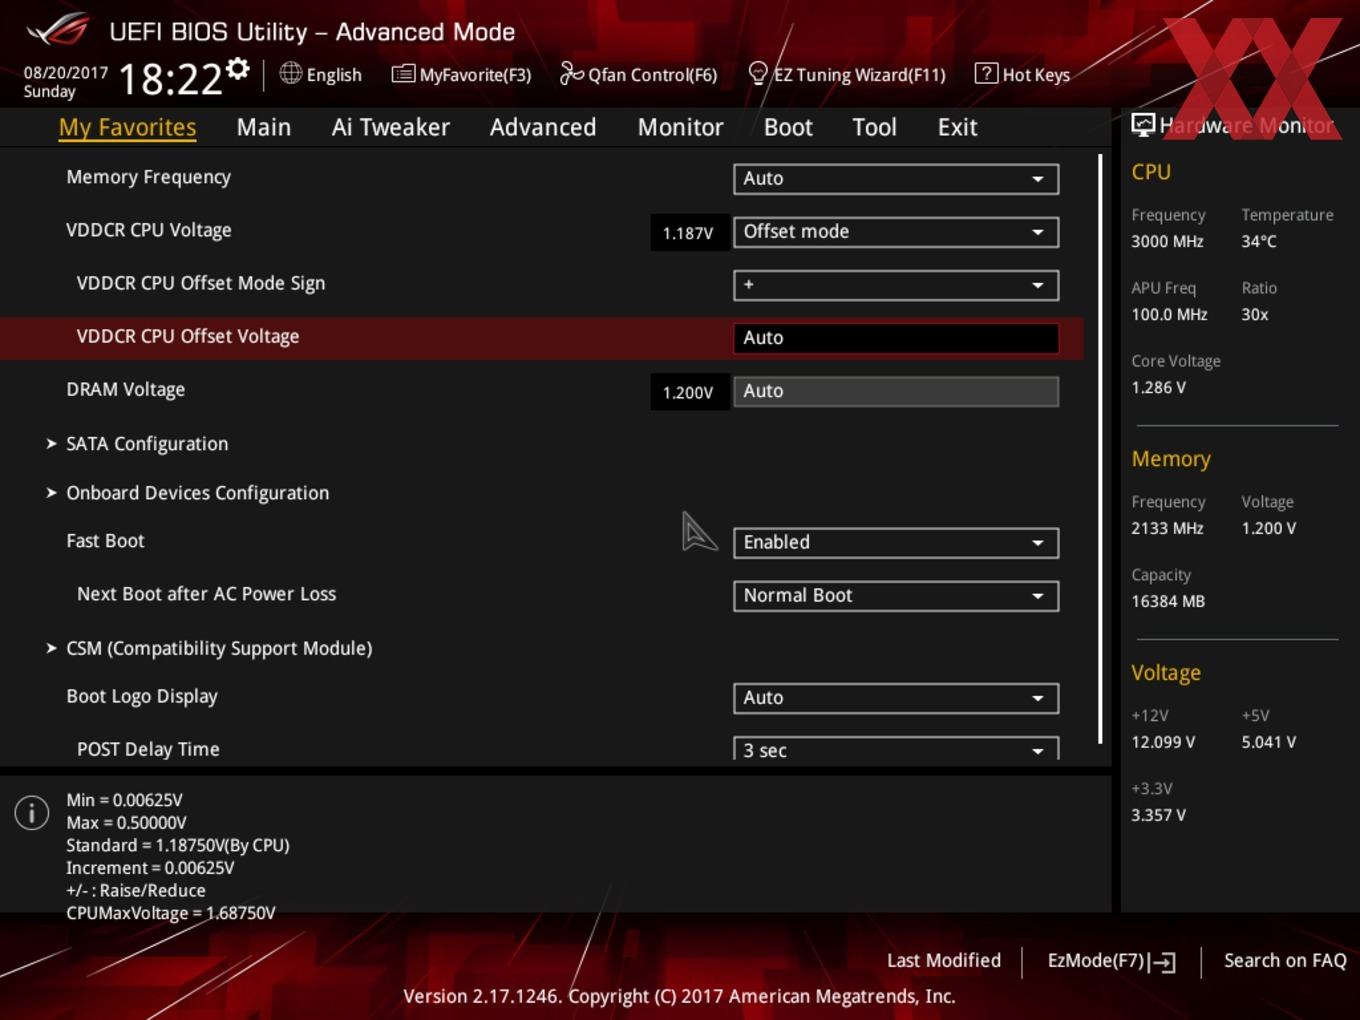The height and width of the screenshot is (1020, 1360).
Task: Switch to the Advanced tab
Action: (x=543, y=128)
